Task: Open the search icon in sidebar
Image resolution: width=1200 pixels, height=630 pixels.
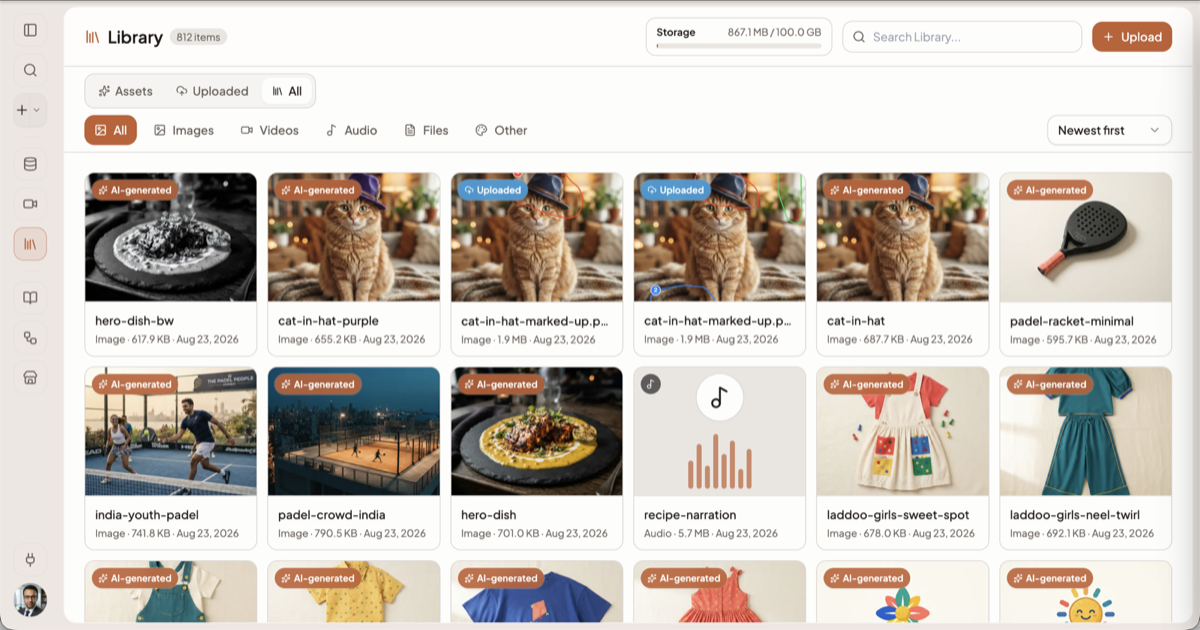Action: coord(30,70)
